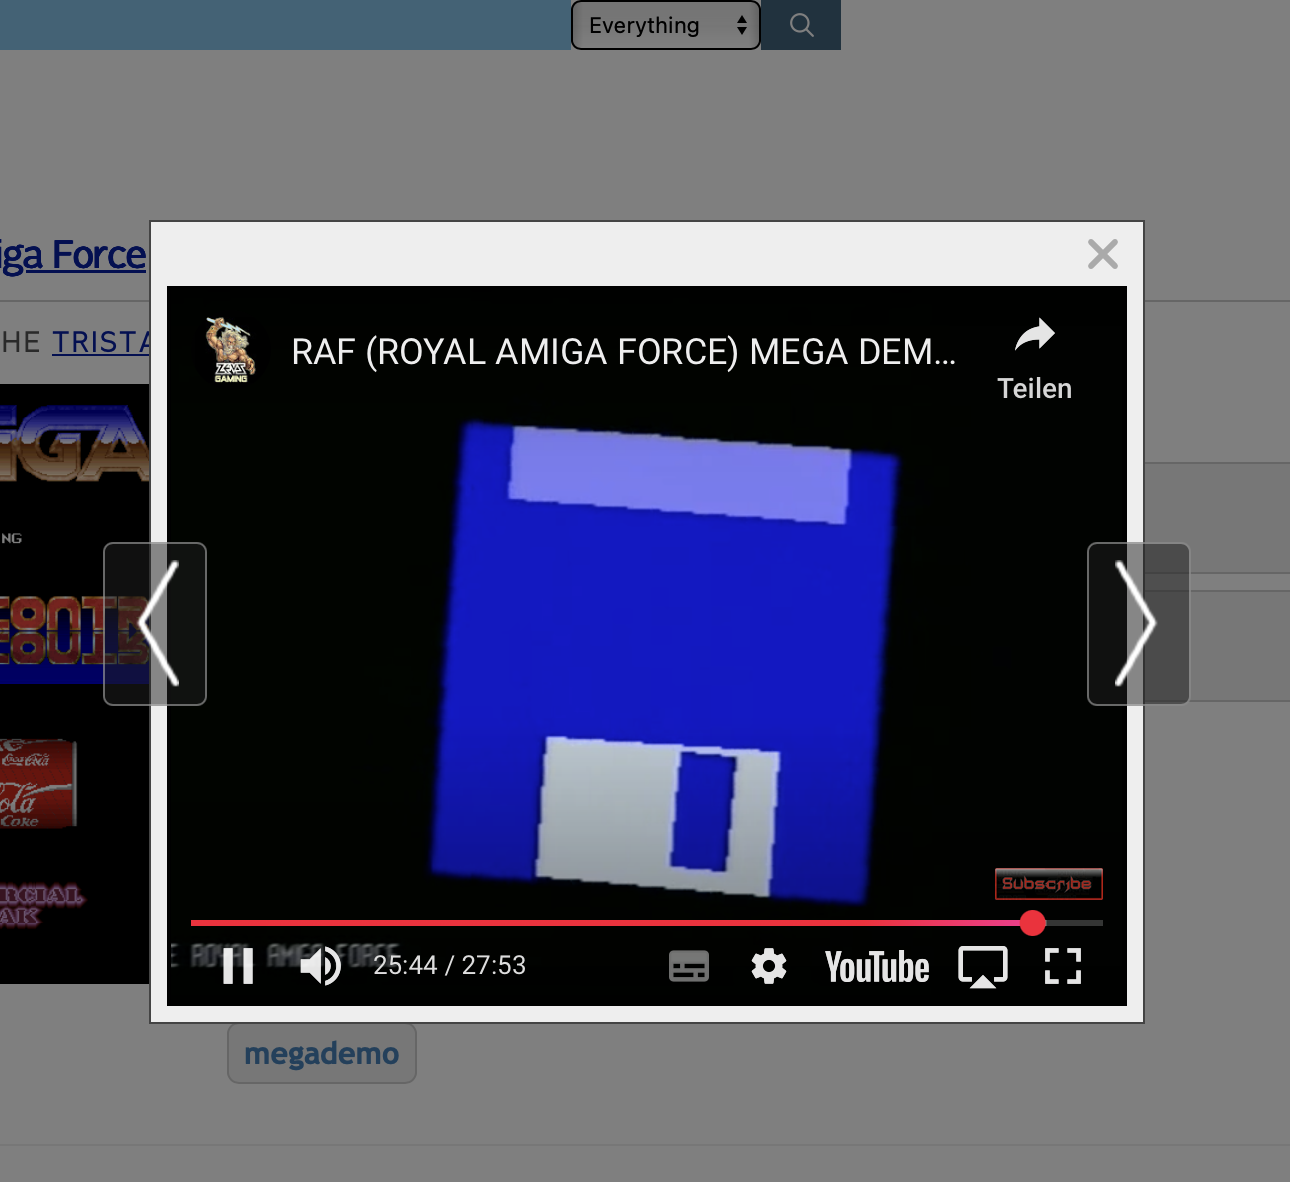Image resolution: width=1290 pixels, height=1182 pixels.
Task: Go to the previous lightbox item
Action: pos(155,624)
